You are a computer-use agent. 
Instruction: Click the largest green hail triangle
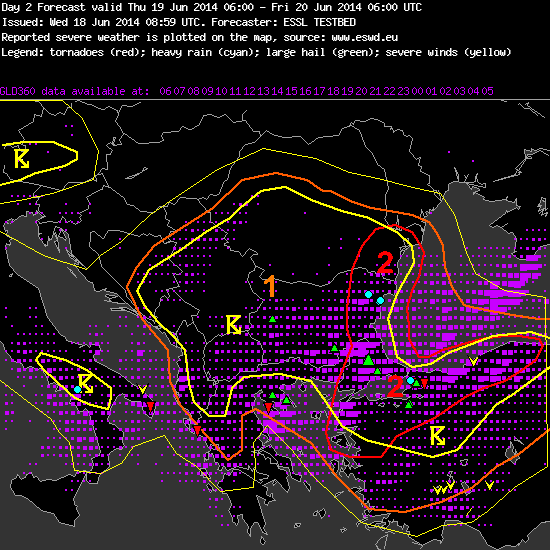click(368, 360)
